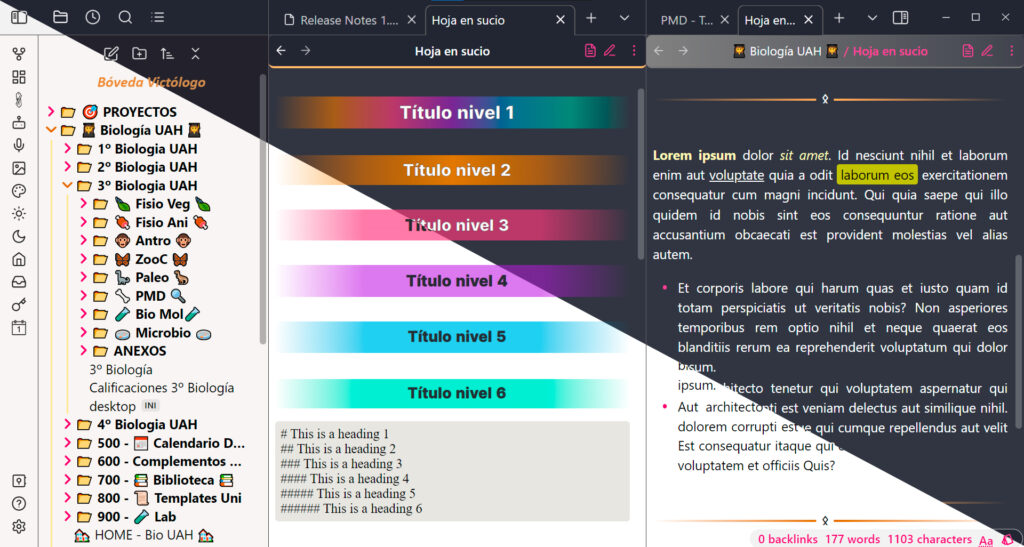1024x547 pixels.
Task: Toggle reading view in middle pane
Action: coord(590,51)
